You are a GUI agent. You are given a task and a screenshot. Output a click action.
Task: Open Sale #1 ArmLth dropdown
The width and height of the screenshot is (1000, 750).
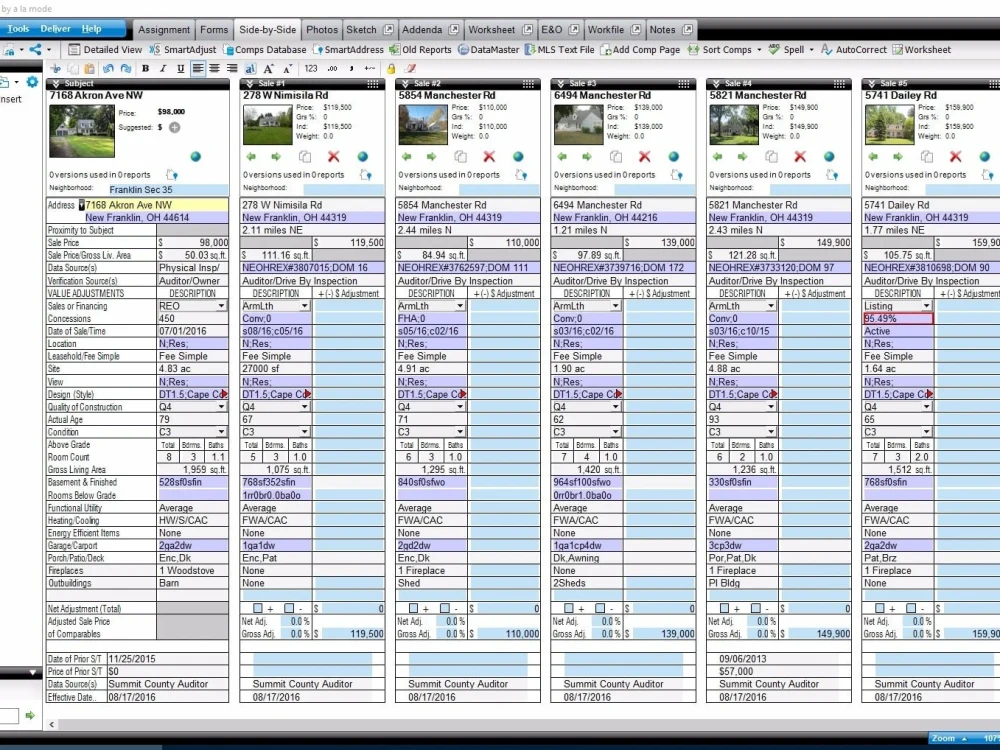tap(305, 305)
